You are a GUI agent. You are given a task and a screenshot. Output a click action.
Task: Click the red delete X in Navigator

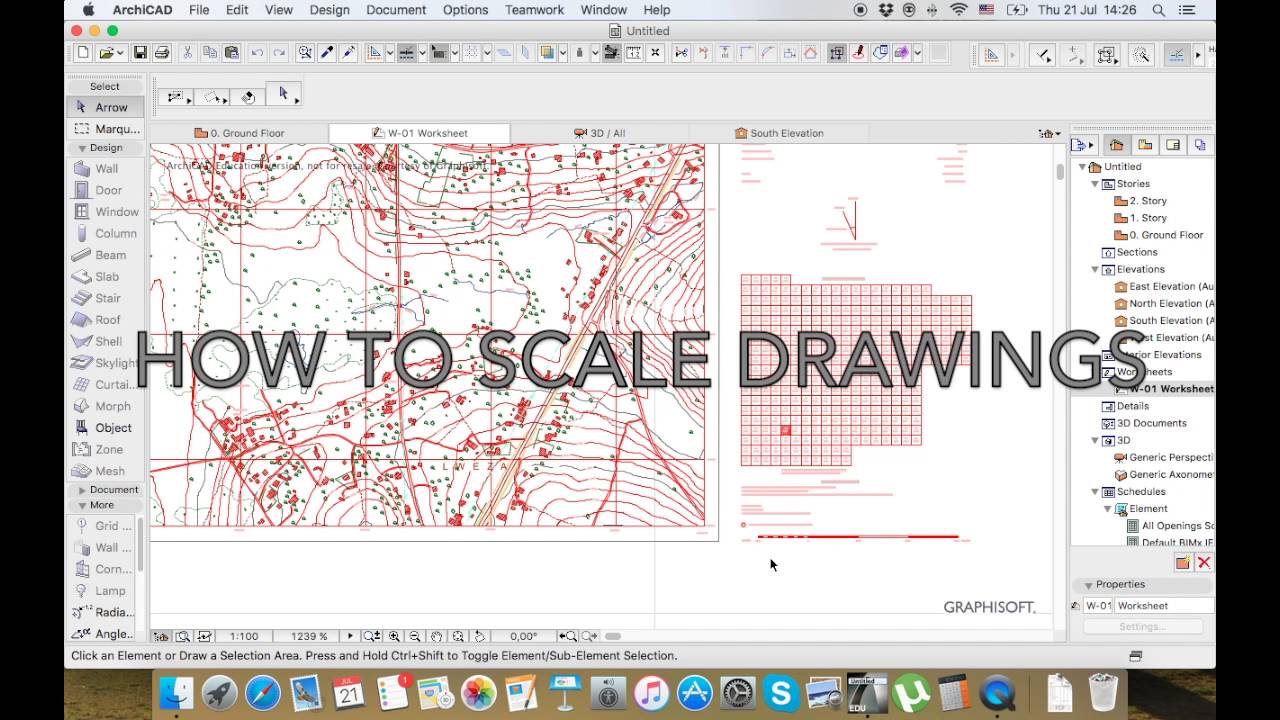[1204, 563]
